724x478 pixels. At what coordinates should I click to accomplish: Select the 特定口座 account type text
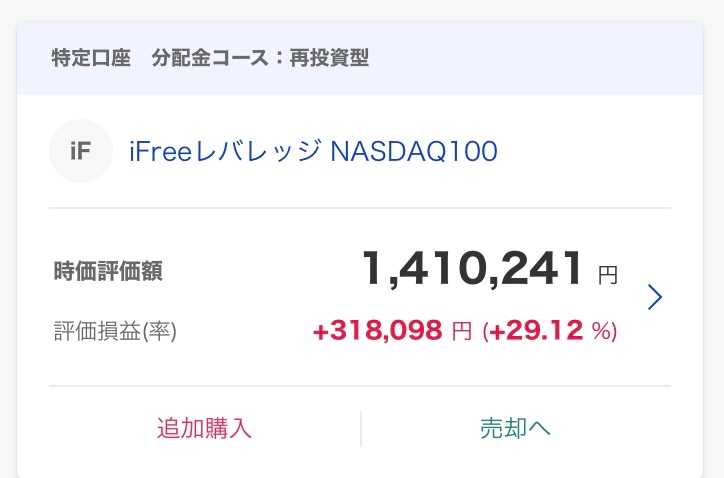[x=90, y=58]
